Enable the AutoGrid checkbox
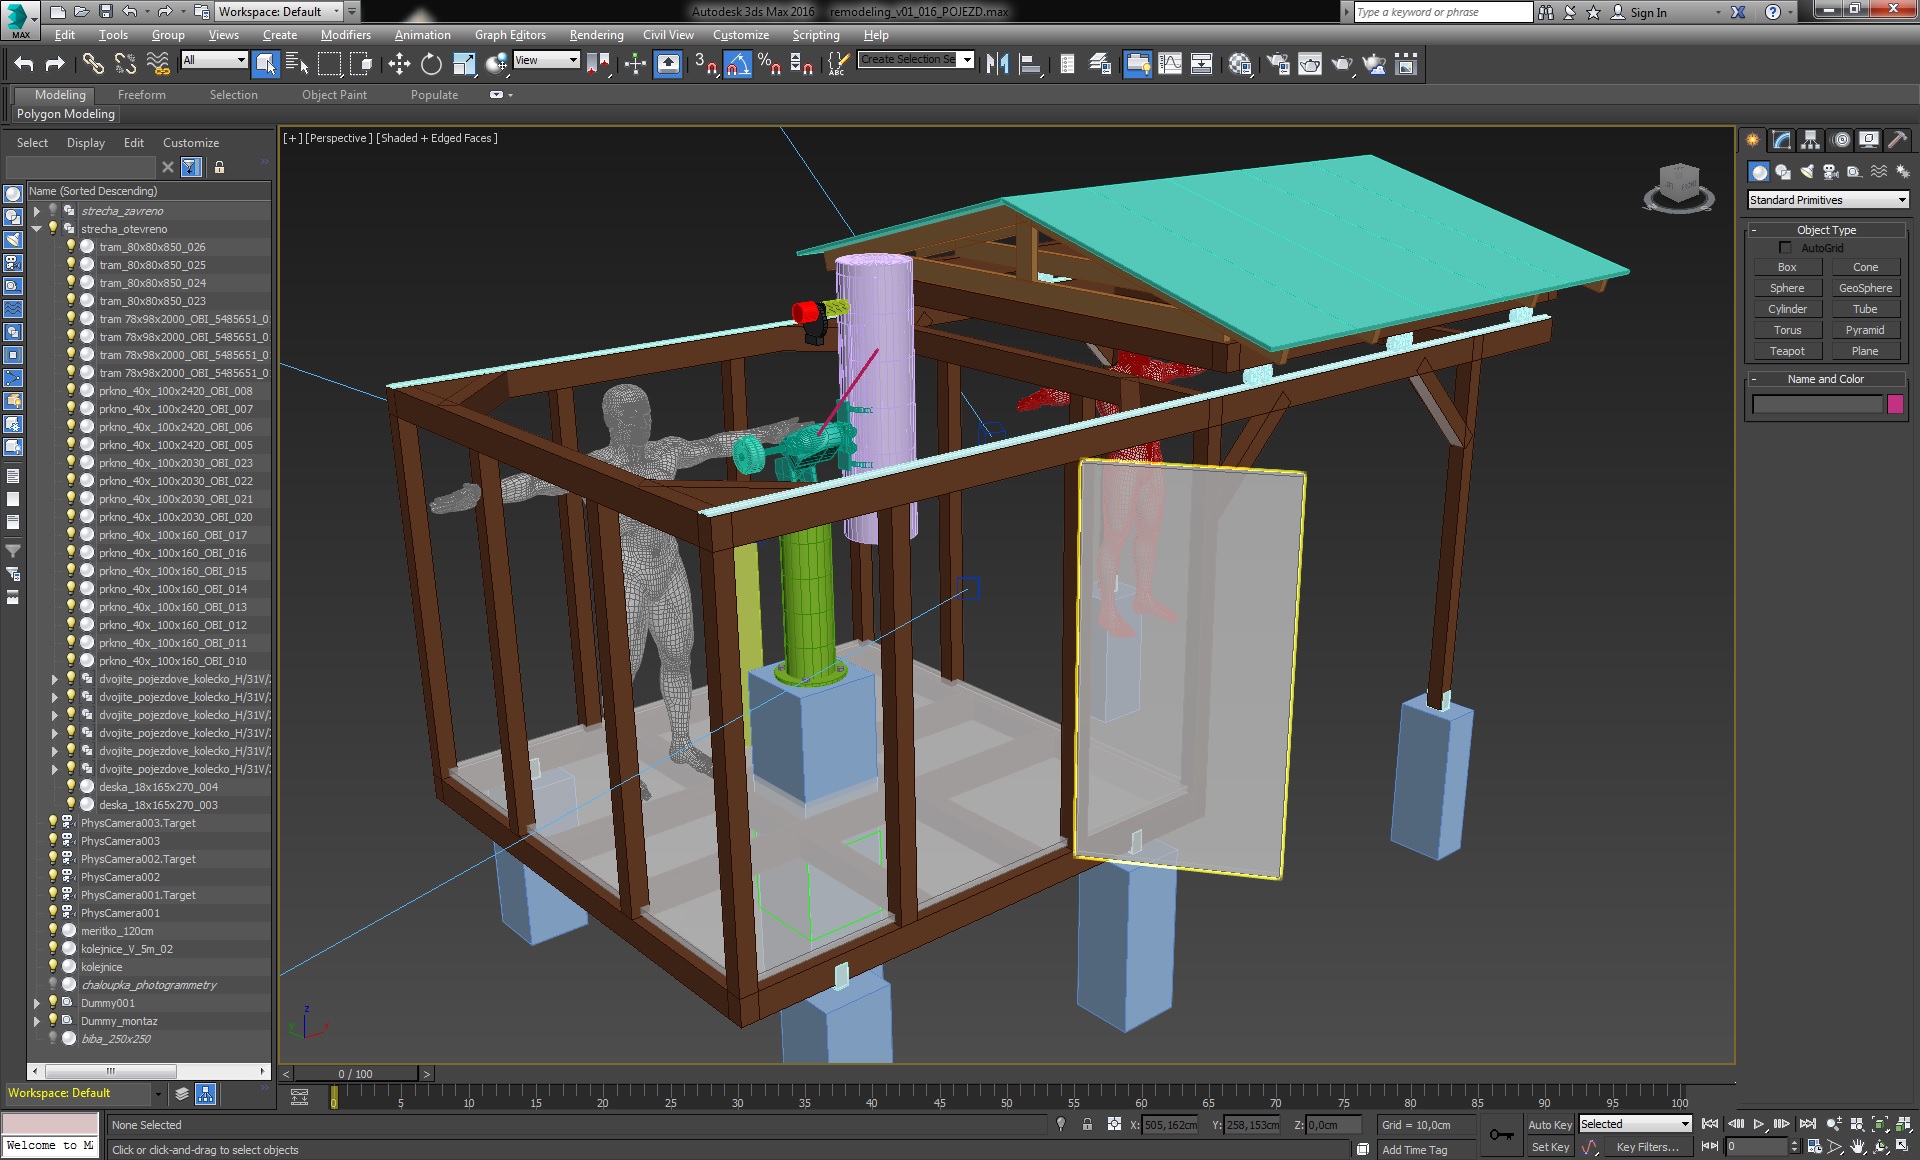1920x1160 pixels. point(1785,248)
